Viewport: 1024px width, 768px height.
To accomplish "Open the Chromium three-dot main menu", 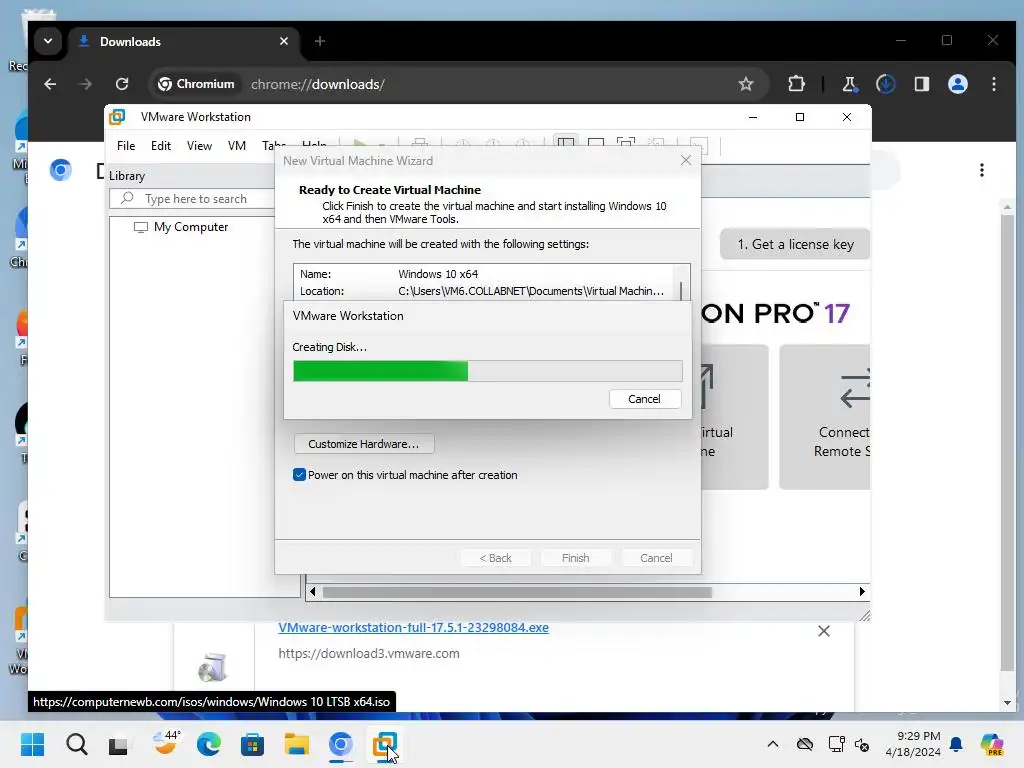I will tap(994, 84).
